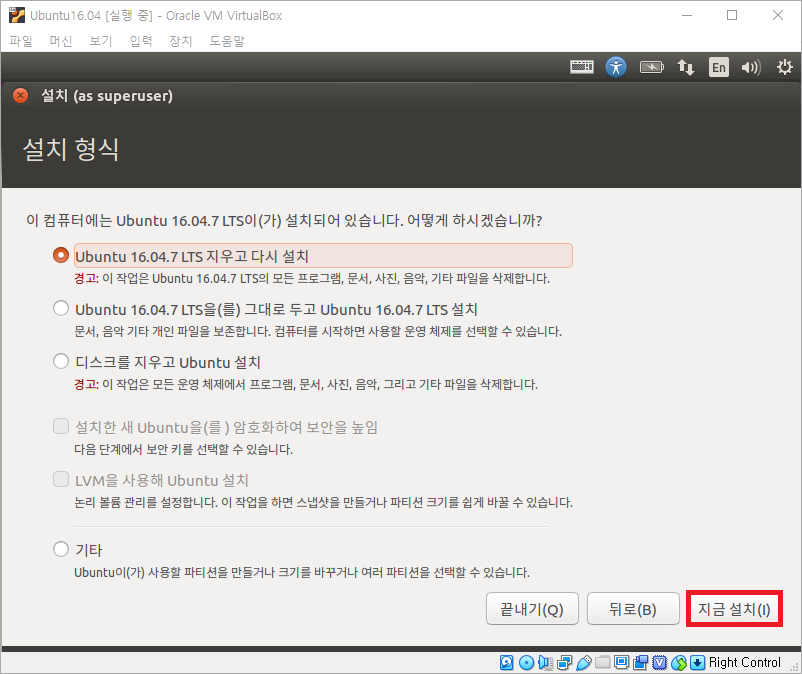Open the sound volume indicator

point(751,67)
